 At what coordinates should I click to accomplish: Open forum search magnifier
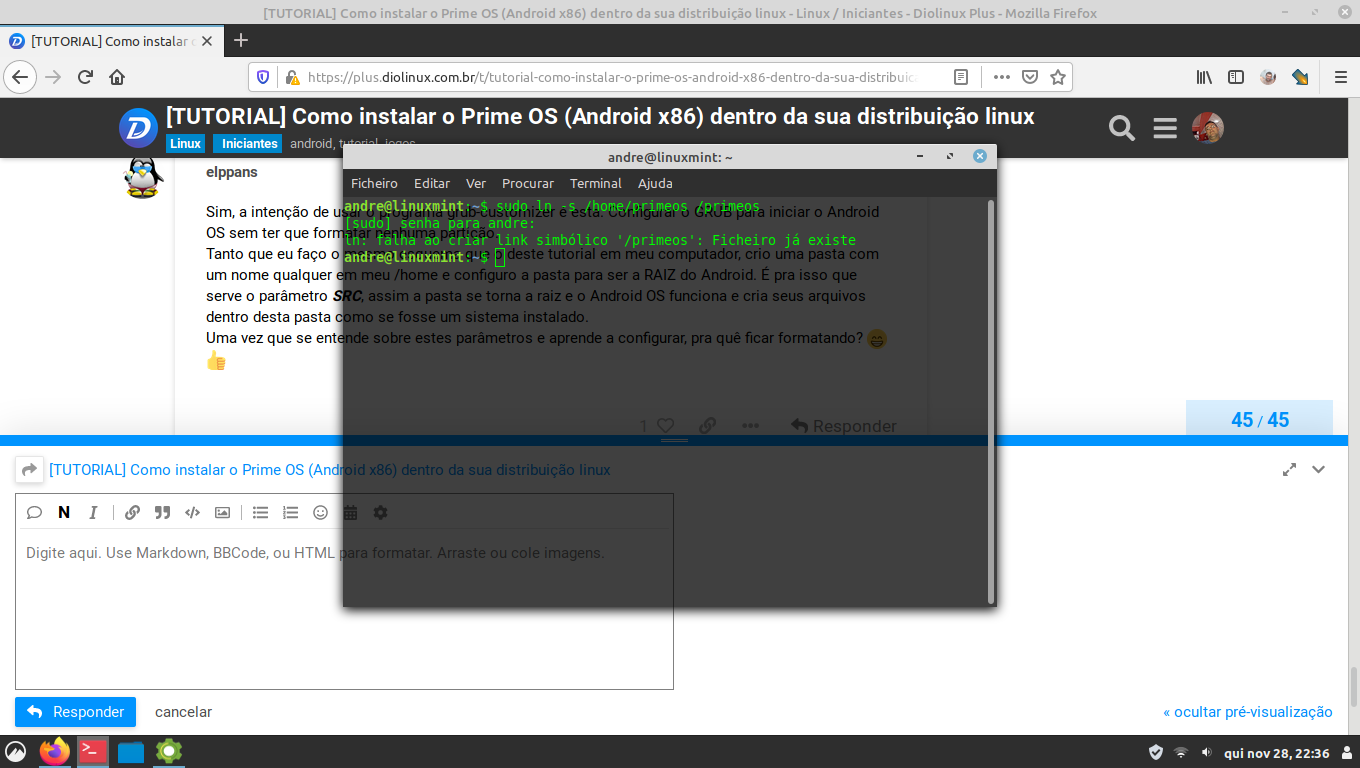[x=1122, y=128]
